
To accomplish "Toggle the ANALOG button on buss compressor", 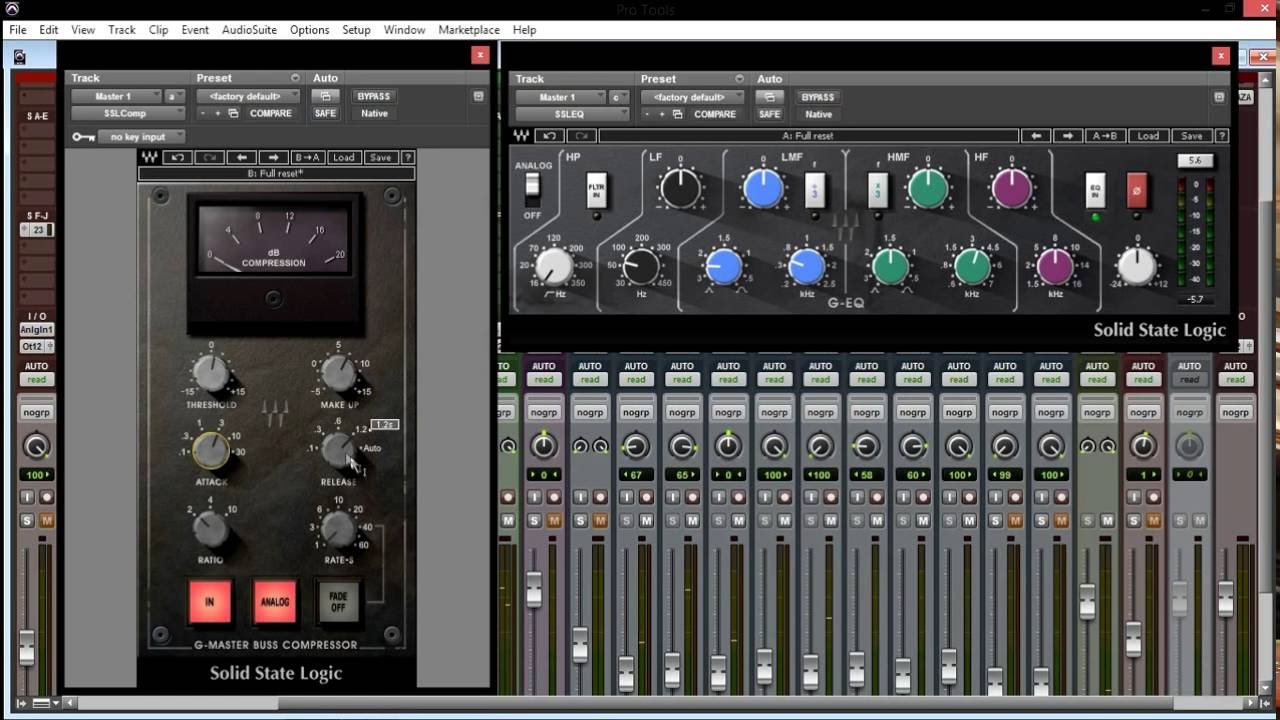I will pyautogui.click(x=275, y=602).
